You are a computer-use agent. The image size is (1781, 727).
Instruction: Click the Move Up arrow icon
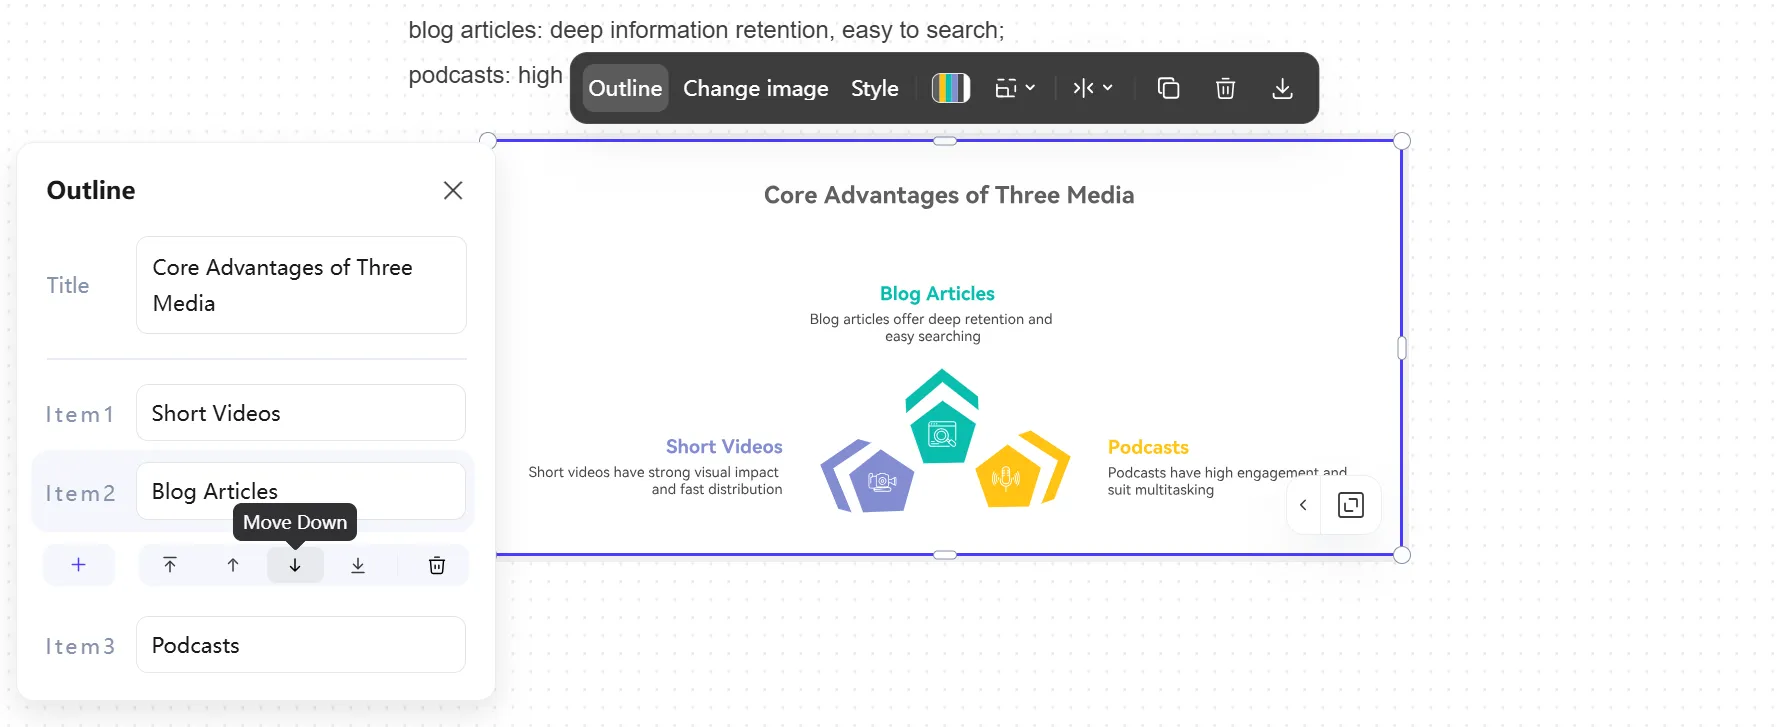[x=233, y=565]
